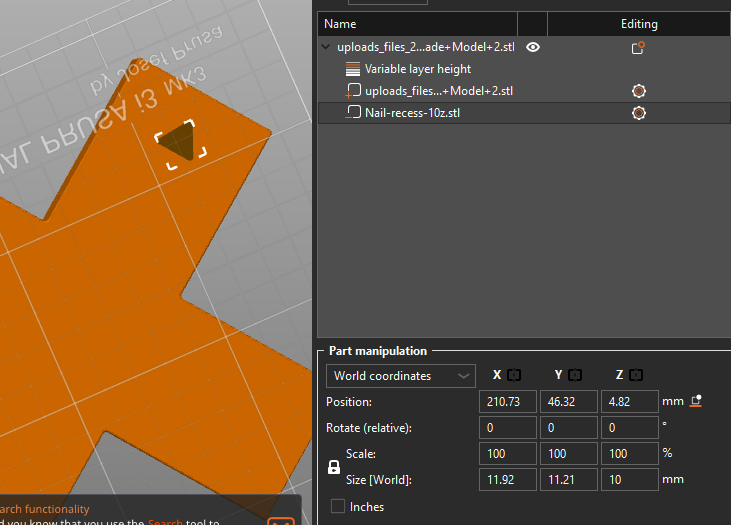The height and width of the screenshot is (525, 731).
Task: Click the Size Z field showing 10
Action: [x=630, y=480]
